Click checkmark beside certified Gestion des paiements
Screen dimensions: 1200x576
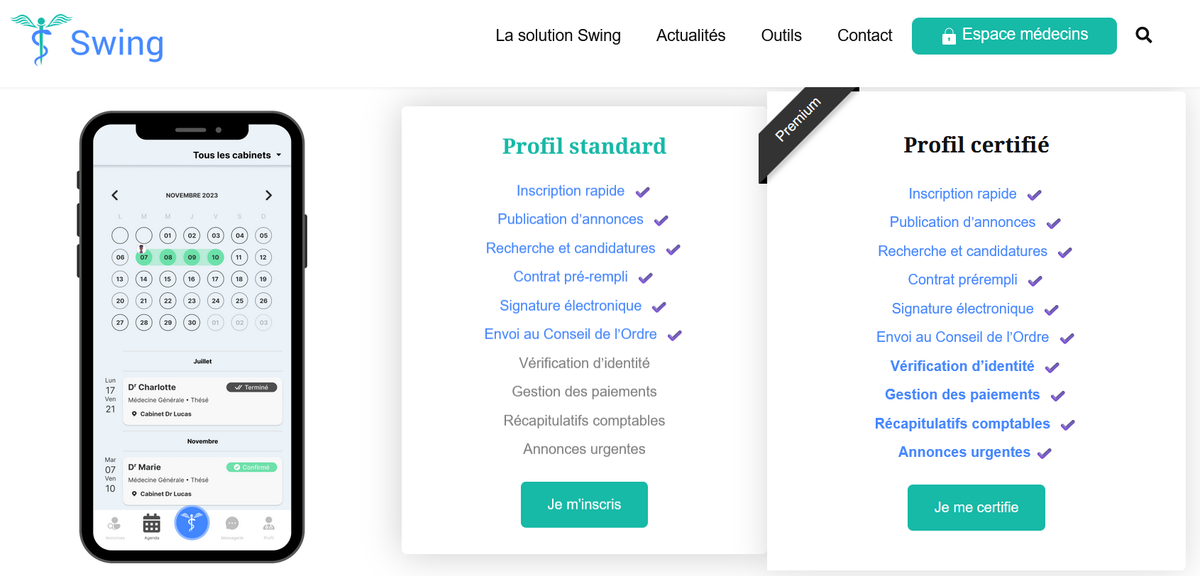point(1058,396)
